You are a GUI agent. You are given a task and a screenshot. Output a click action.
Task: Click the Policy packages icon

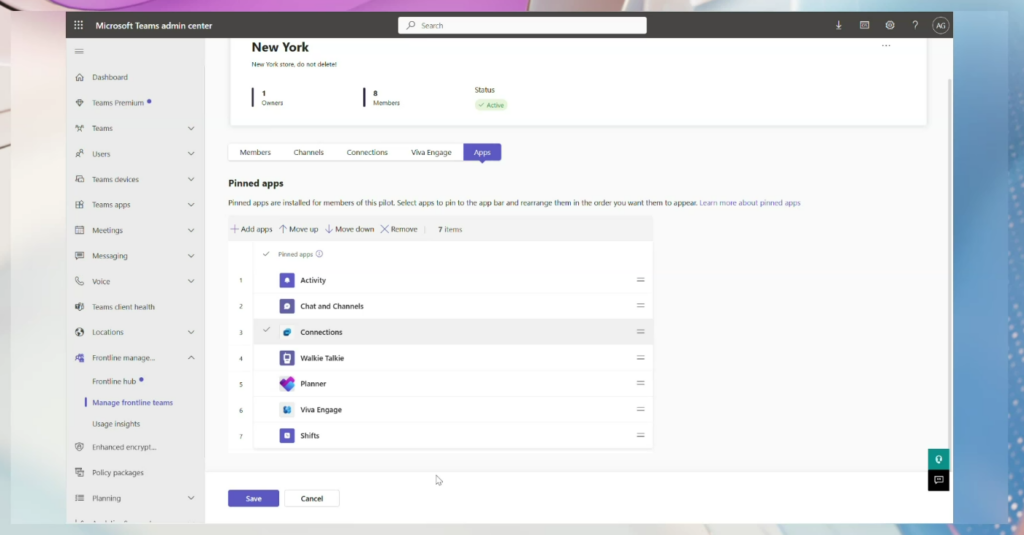coord(80,472)
